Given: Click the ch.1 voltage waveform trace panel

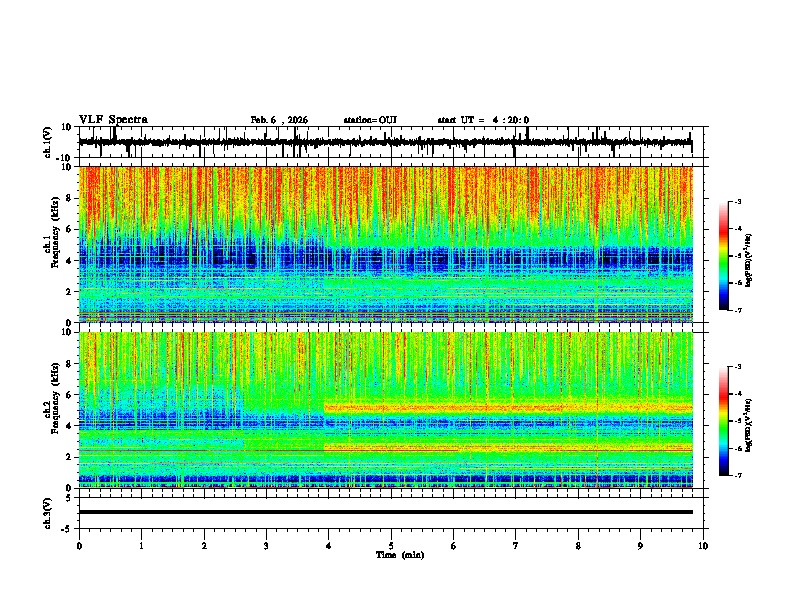Looking at the screenshot, I should pos(393,142).
